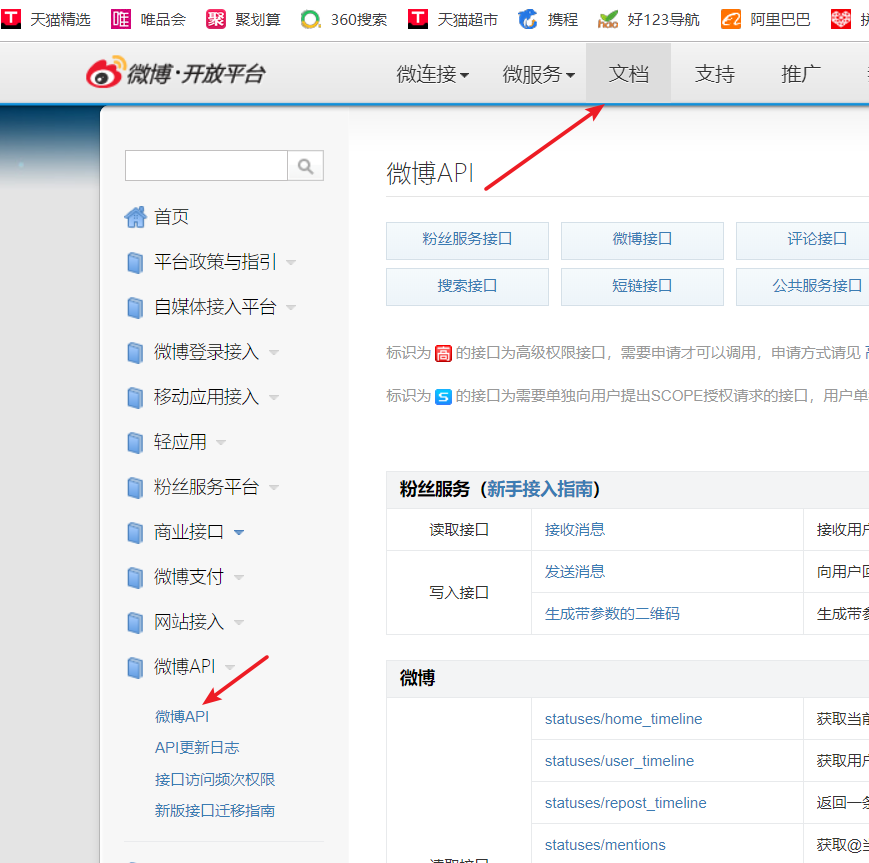869x863 pixels.
Task: Open the 微博API sidebar sublink
Action: [182, 716]
